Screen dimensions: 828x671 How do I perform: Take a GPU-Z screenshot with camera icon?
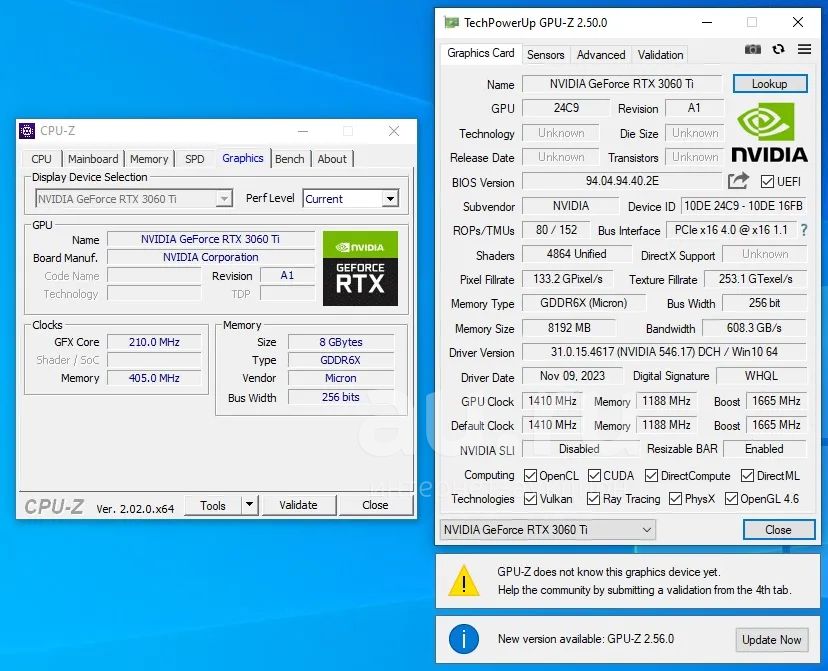click(x=752, y=49)
